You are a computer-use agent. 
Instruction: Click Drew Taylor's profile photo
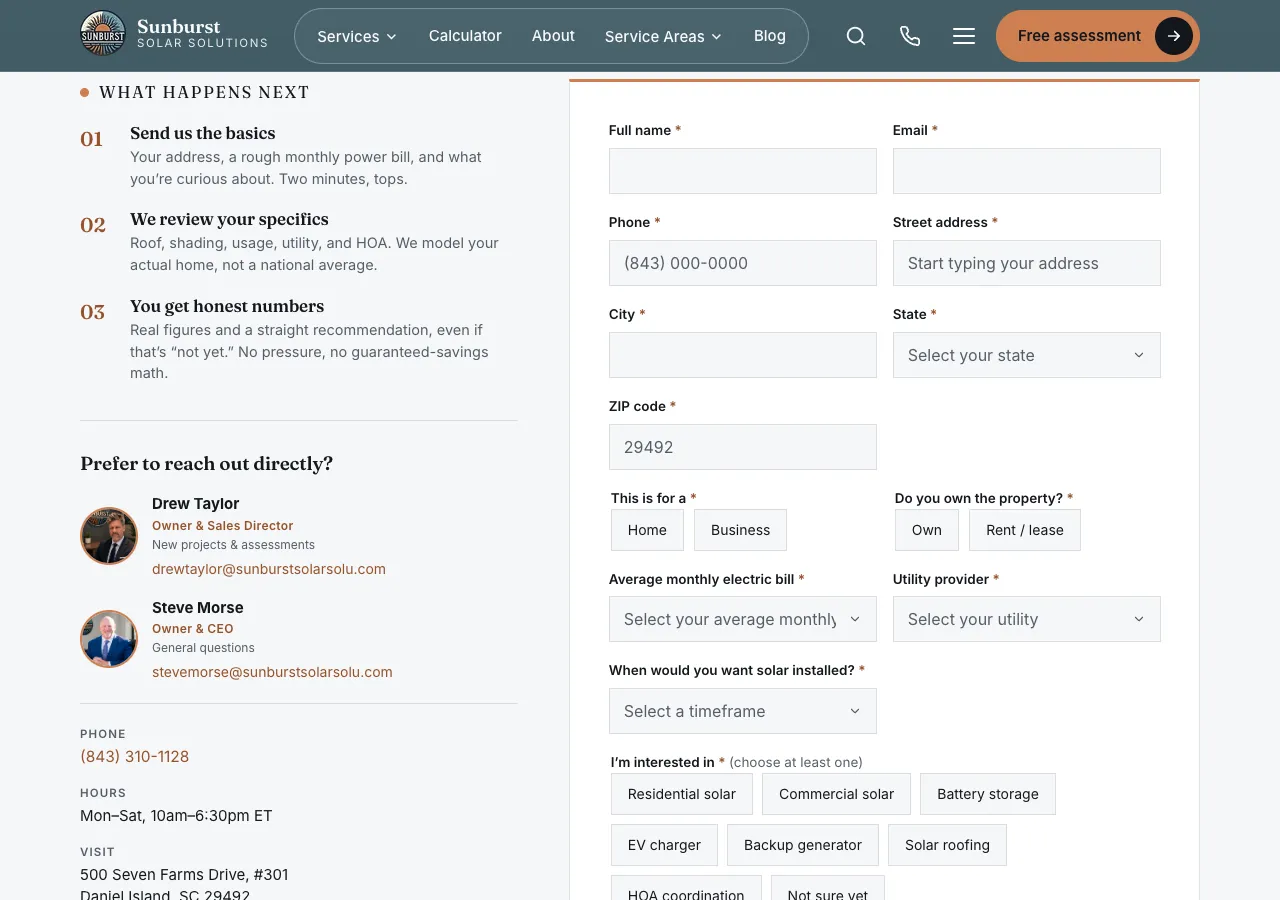[109, 536]
